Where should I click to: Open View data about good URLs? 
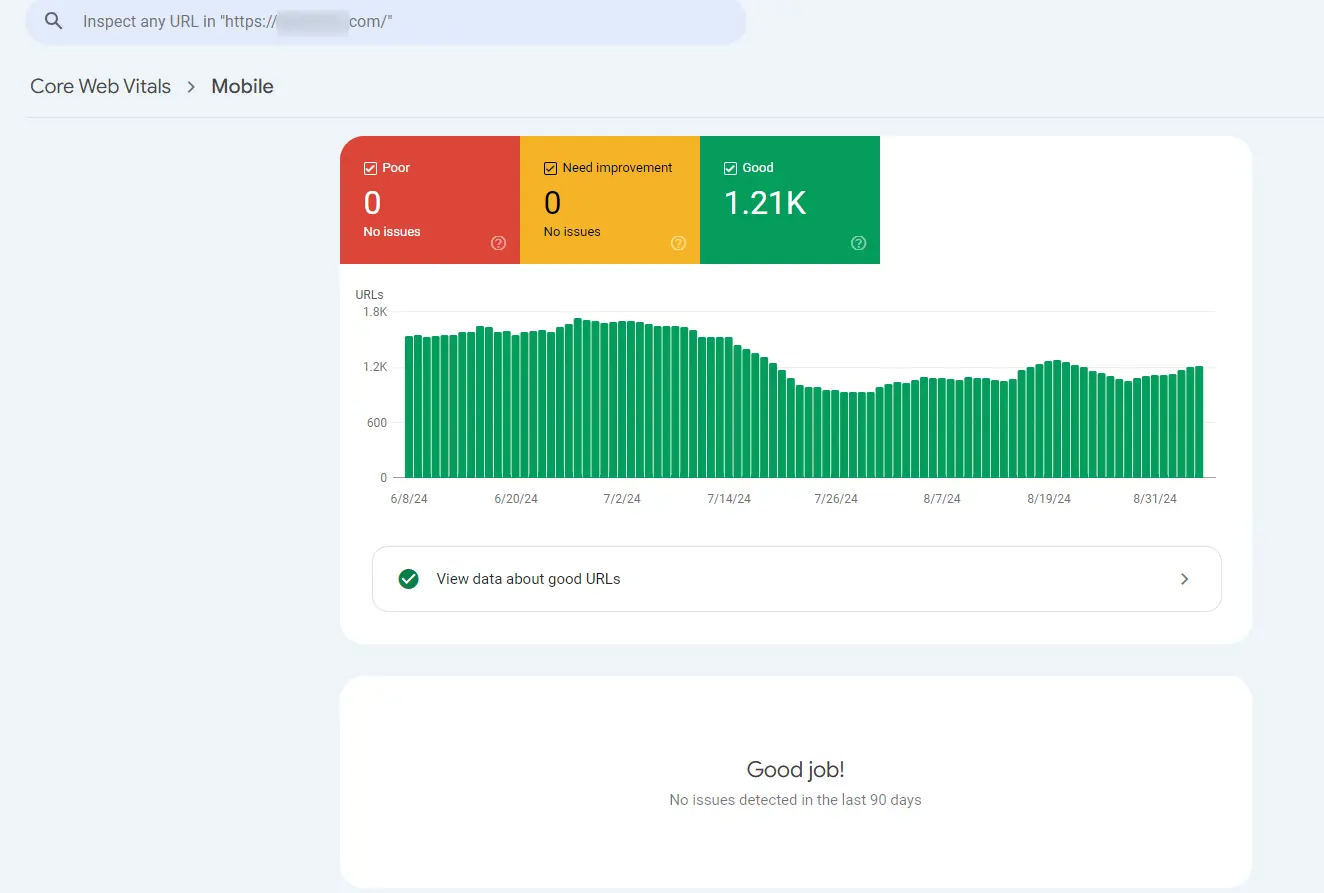click(797, 579)
